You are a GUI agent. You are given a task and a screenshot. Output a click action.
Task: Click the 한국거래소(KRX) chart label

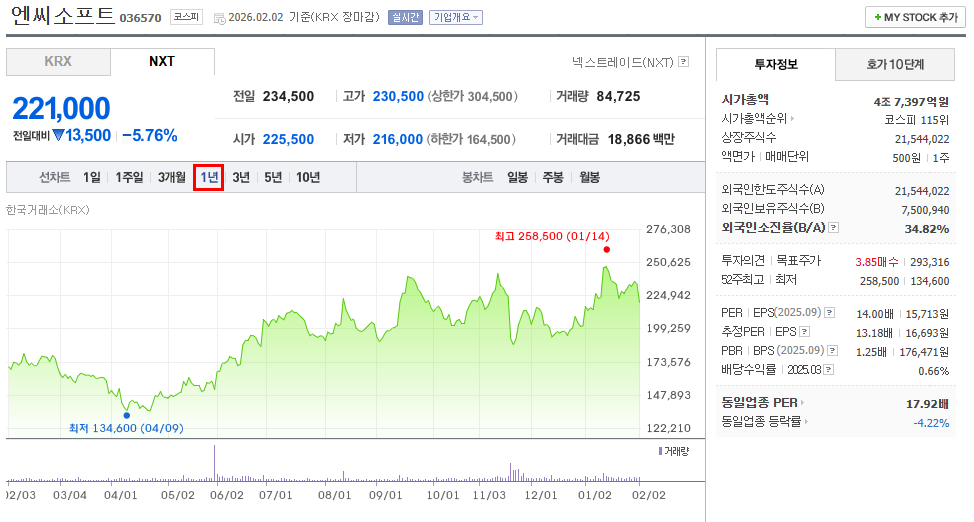(48, 210)
